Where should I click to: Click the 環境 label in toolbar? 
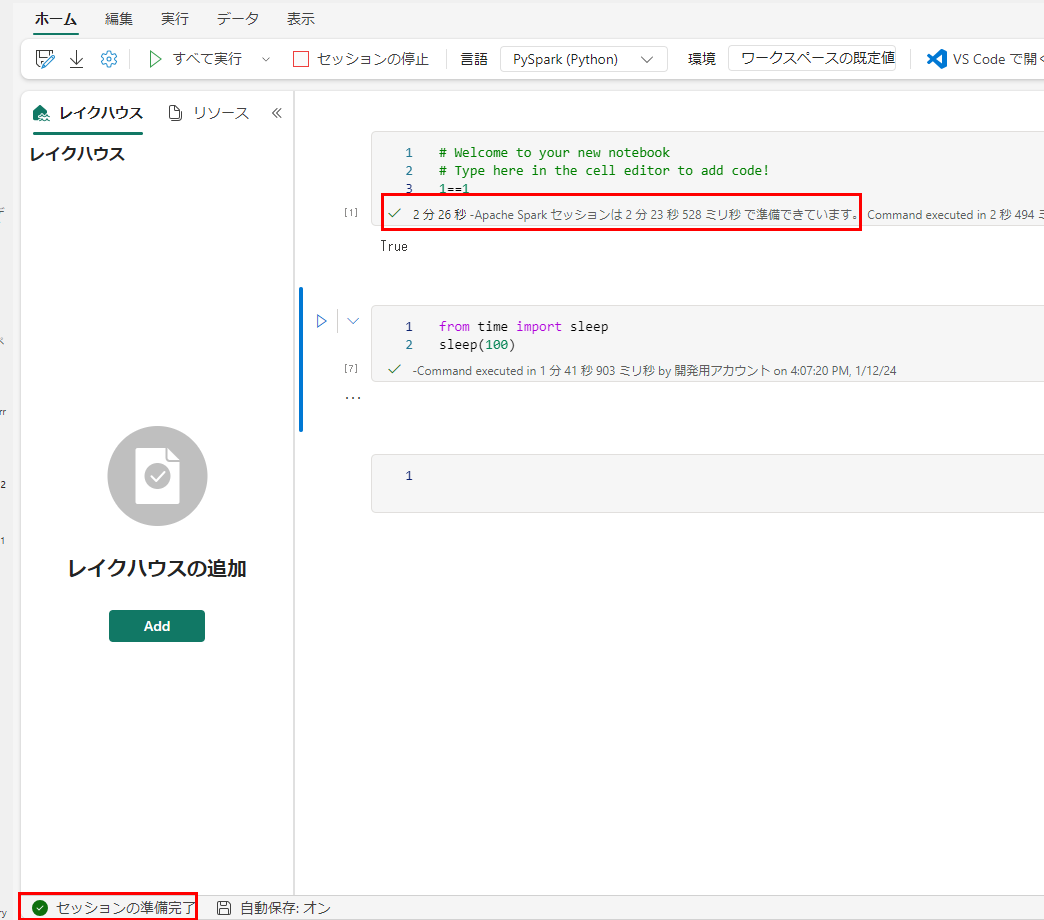pyautogui.click(x=702, y=59)
